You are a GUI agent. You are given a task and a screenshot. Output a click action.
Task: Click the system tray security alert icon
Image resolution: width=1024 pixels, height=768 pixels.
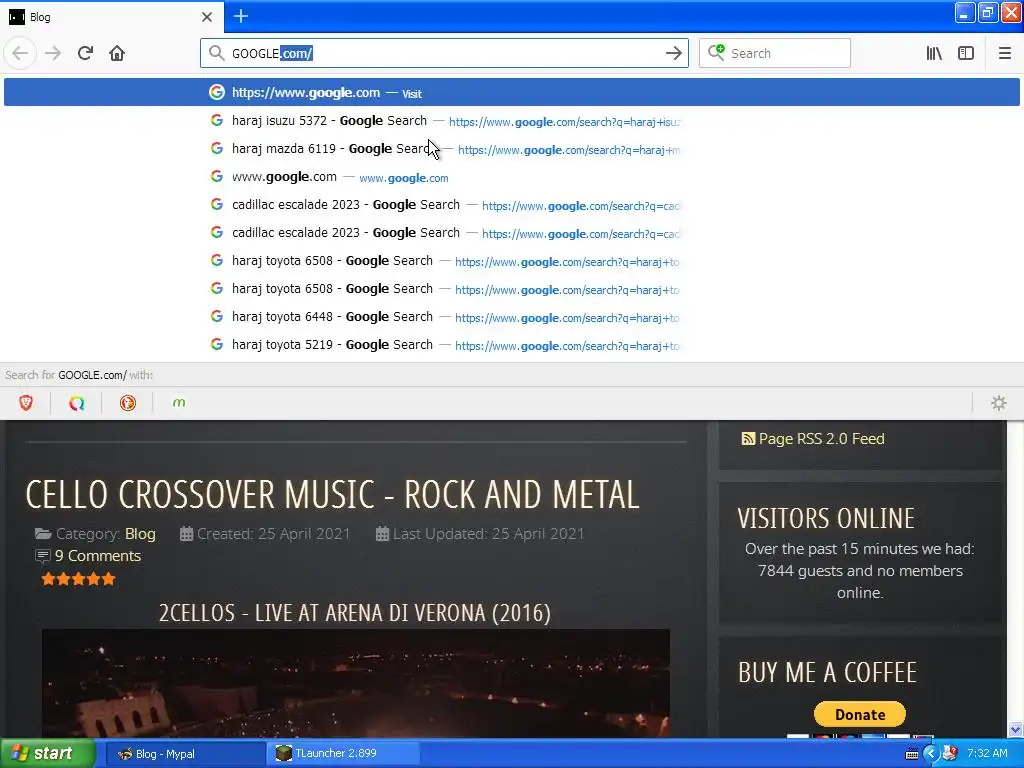950,754
